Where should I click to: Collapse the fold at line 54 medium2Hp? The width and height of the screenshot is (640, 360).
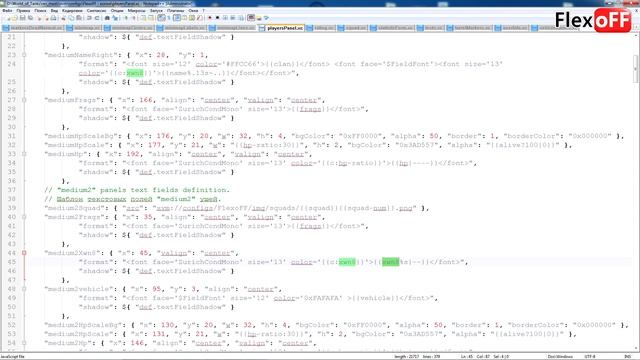point(24,343)
